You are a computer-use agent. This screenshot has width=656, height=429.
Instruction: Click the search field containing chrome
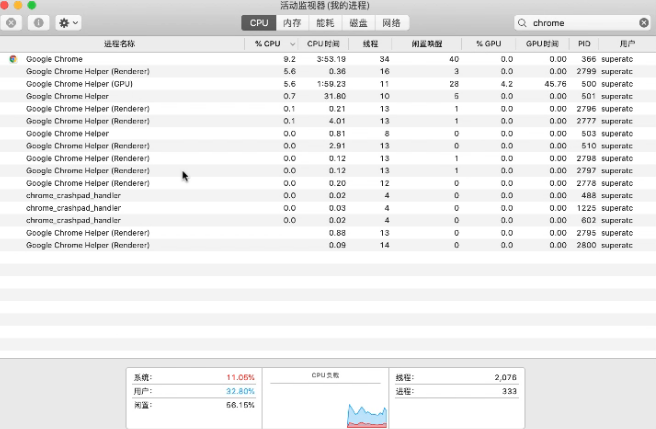pos(582,23)
